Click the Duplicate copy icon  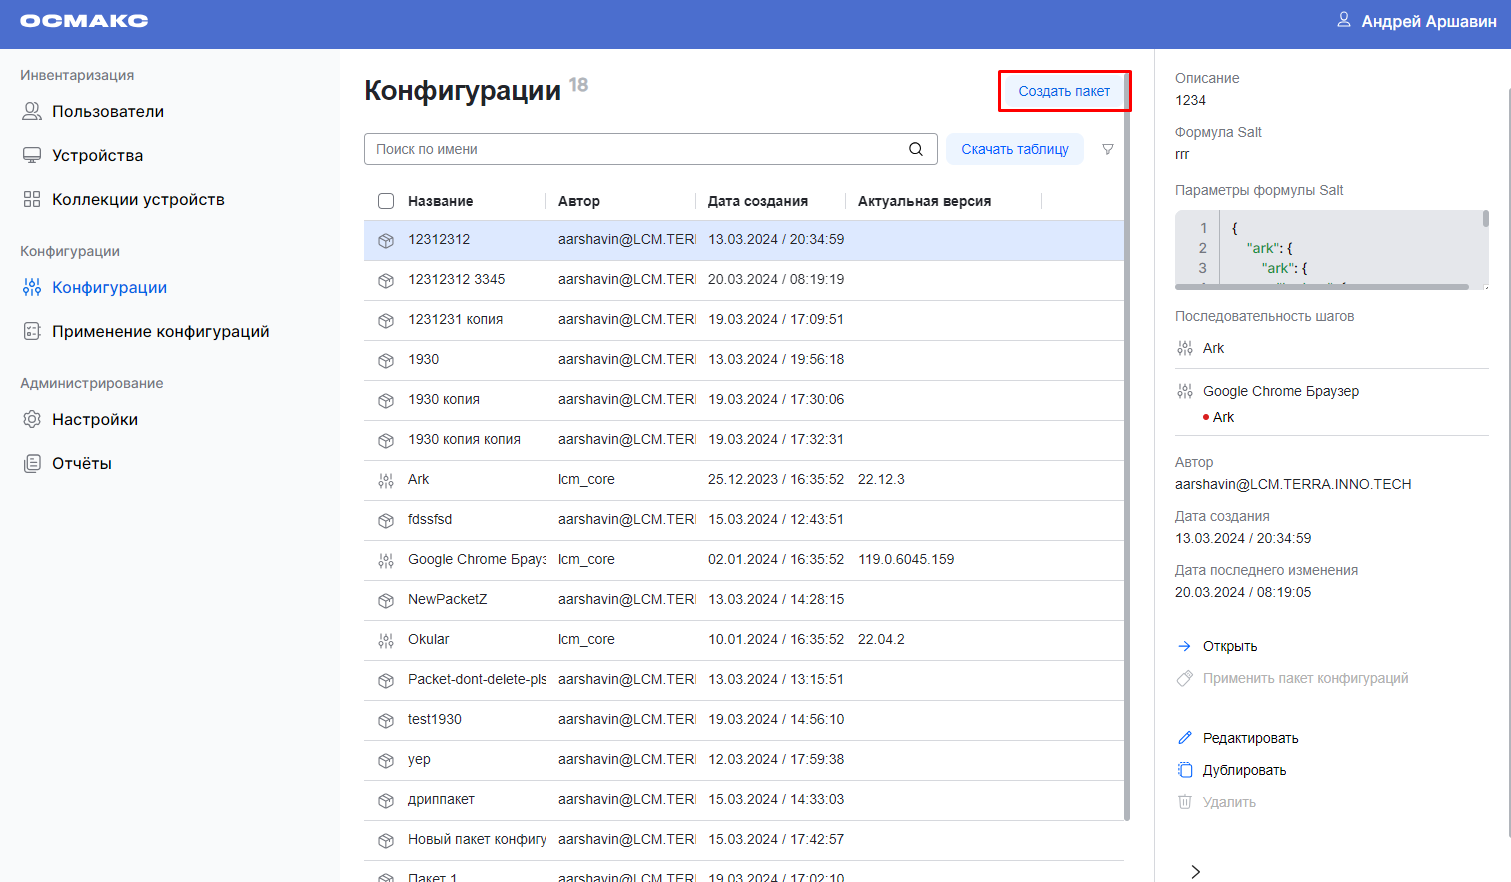(x=1185, y=770)
